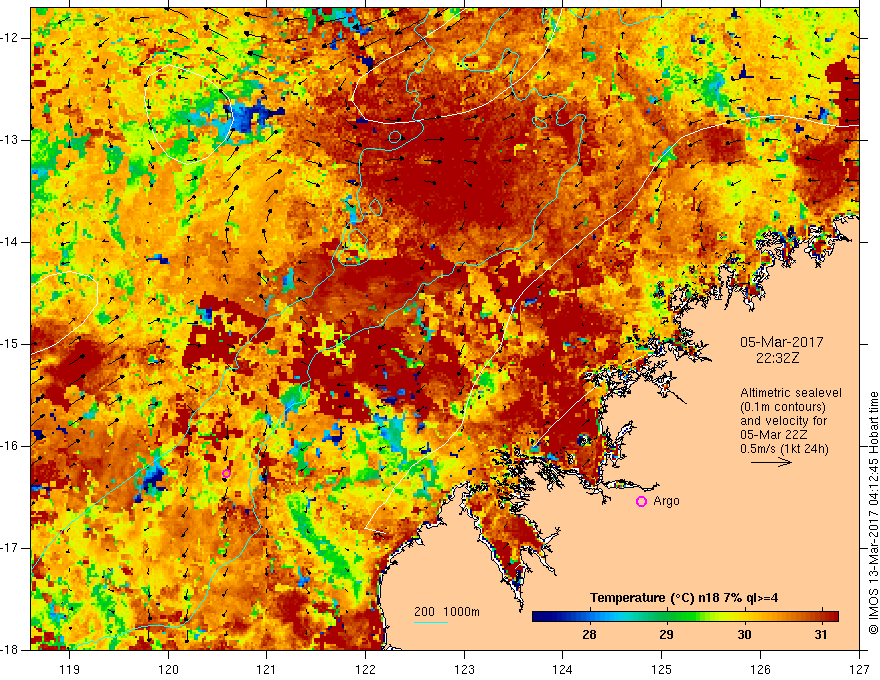Click the longitude axis label 123
This screenshot has width=880, height=680.
(x=464, y=669)
